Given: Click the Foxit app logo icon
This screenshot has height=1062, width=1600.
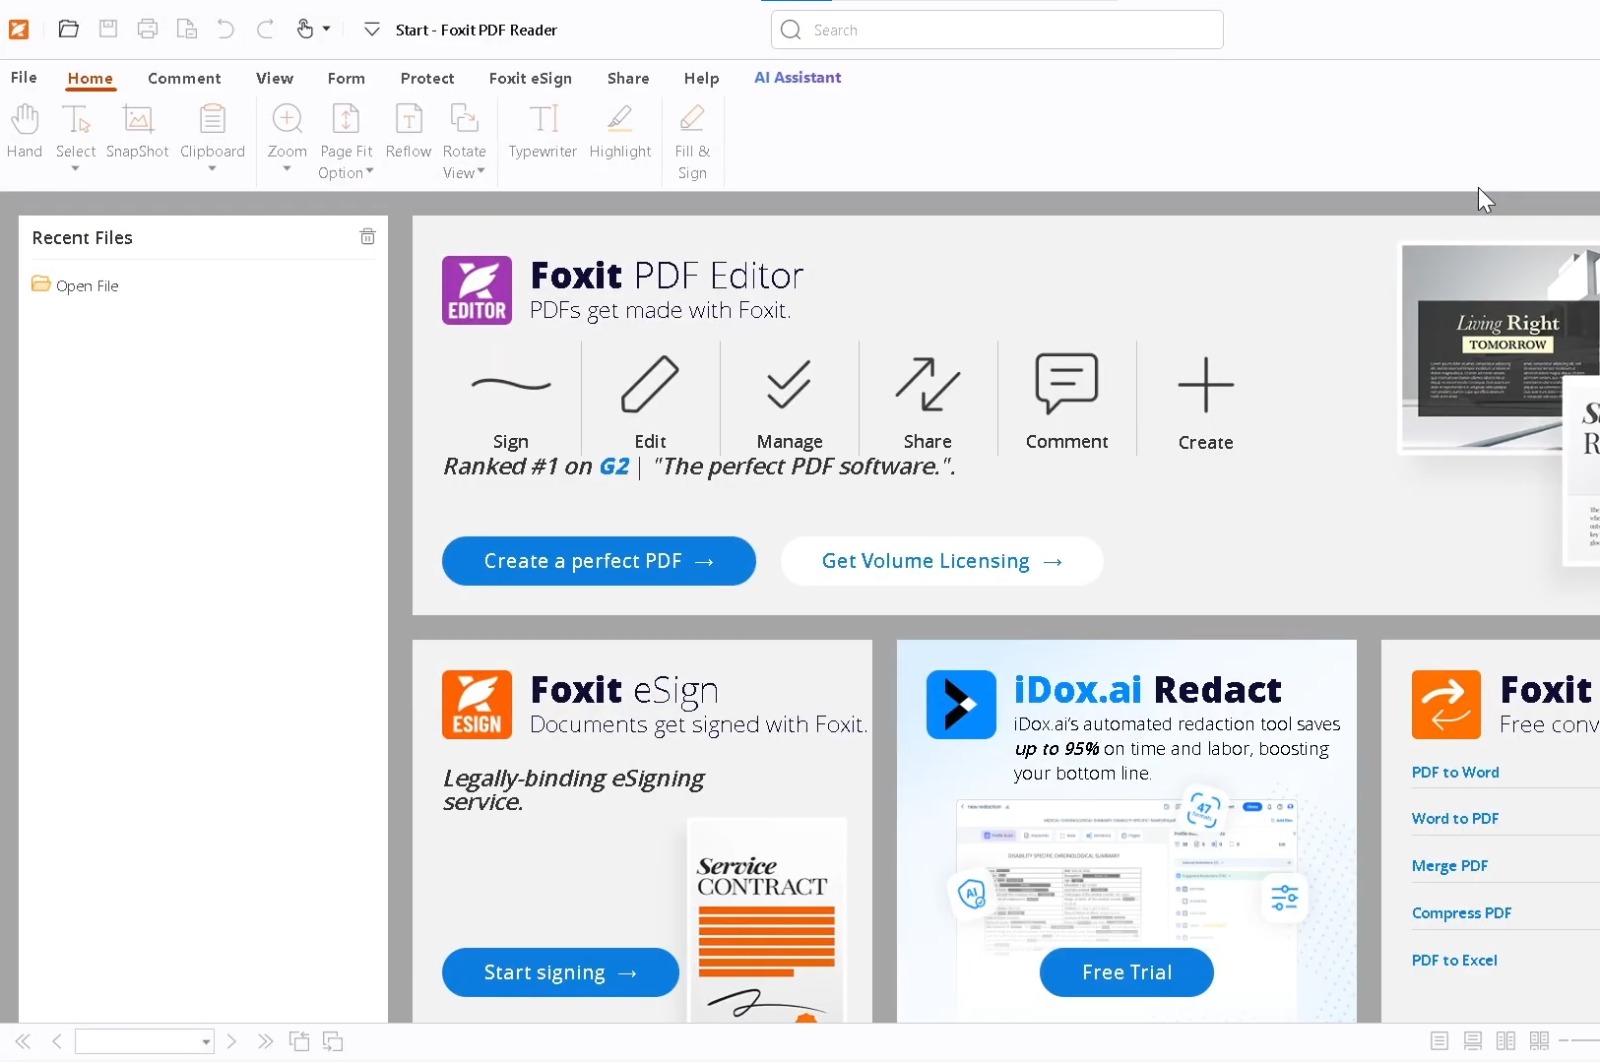Looking at the screenshot, I should click(19, 29).
